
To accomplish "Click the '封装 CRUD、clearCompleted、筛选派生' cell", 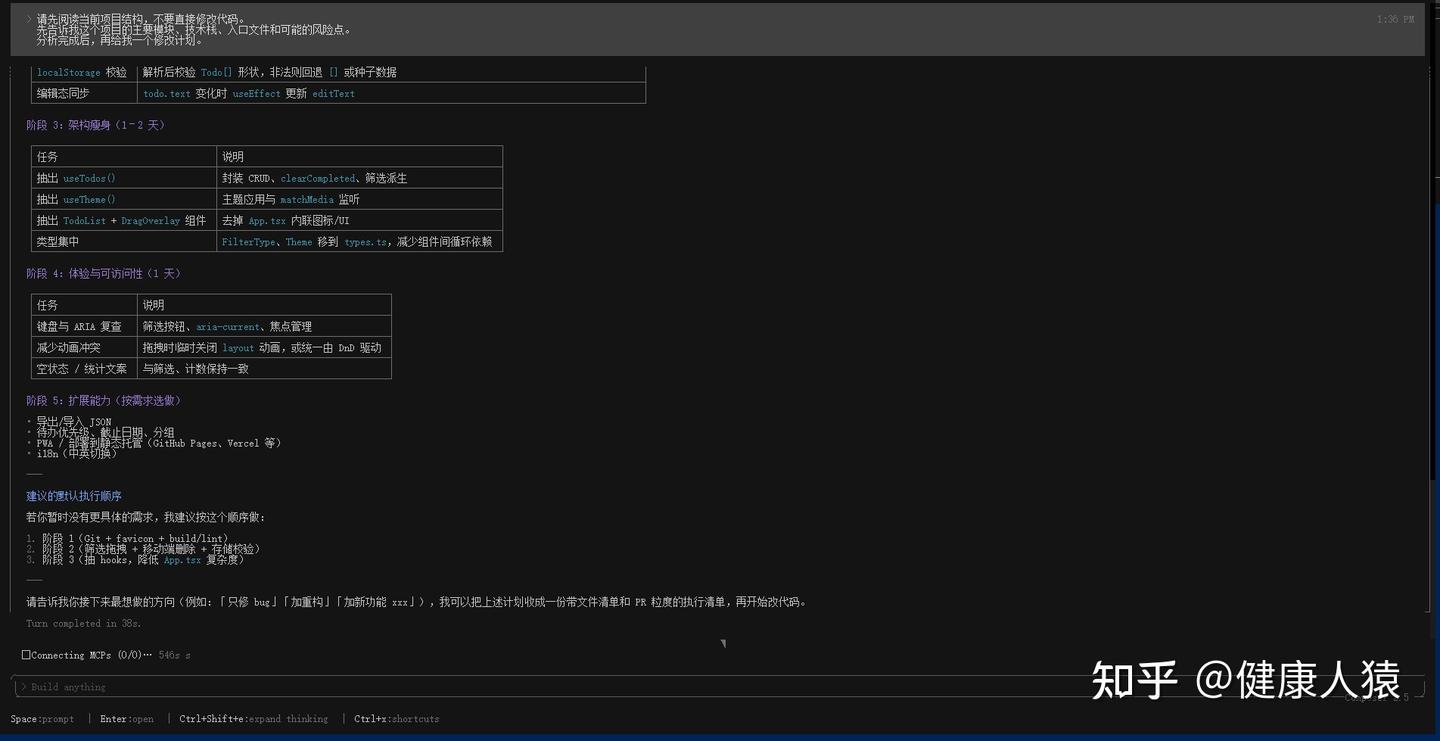I will coord(360,178).
